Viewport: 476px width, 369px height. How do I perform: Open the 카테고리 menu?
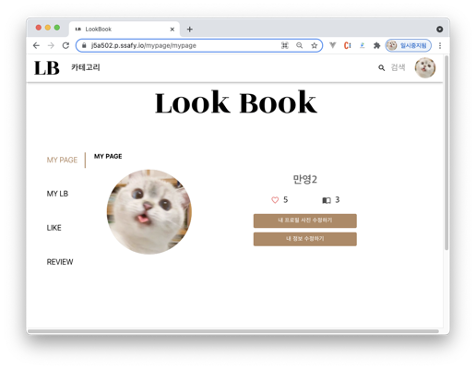[x=86, y=68]
